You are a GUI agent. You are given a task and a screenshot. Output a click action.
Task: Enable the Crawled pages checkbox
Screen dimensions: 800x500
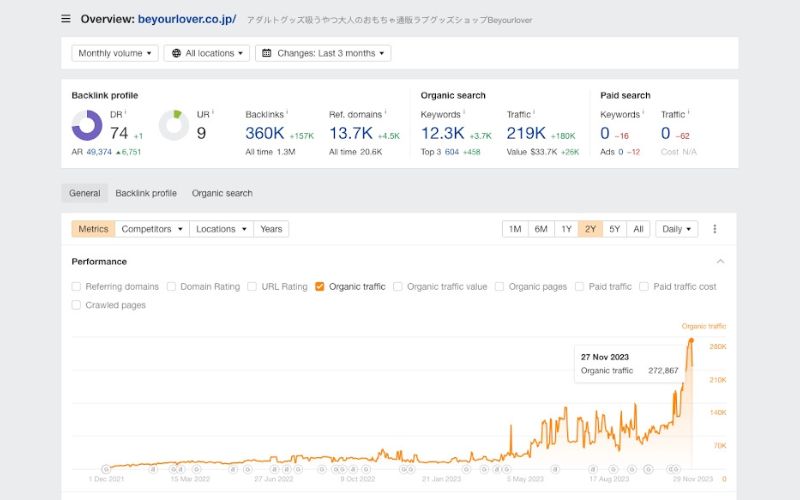(76, 305)
